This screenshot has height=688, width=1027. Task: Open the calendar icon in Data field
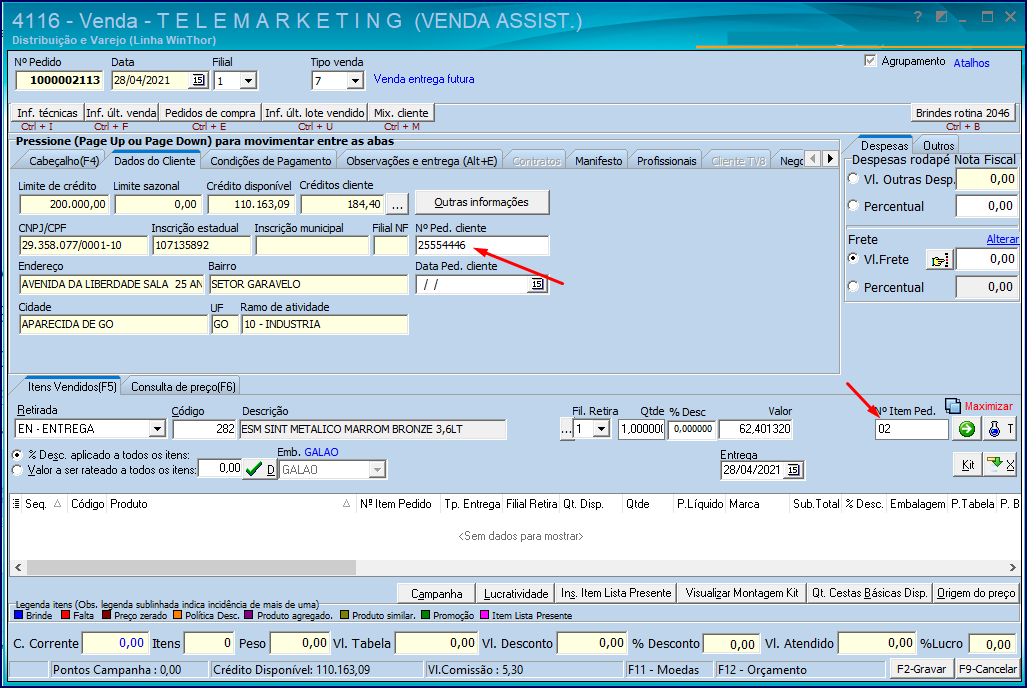click(197, 80)
